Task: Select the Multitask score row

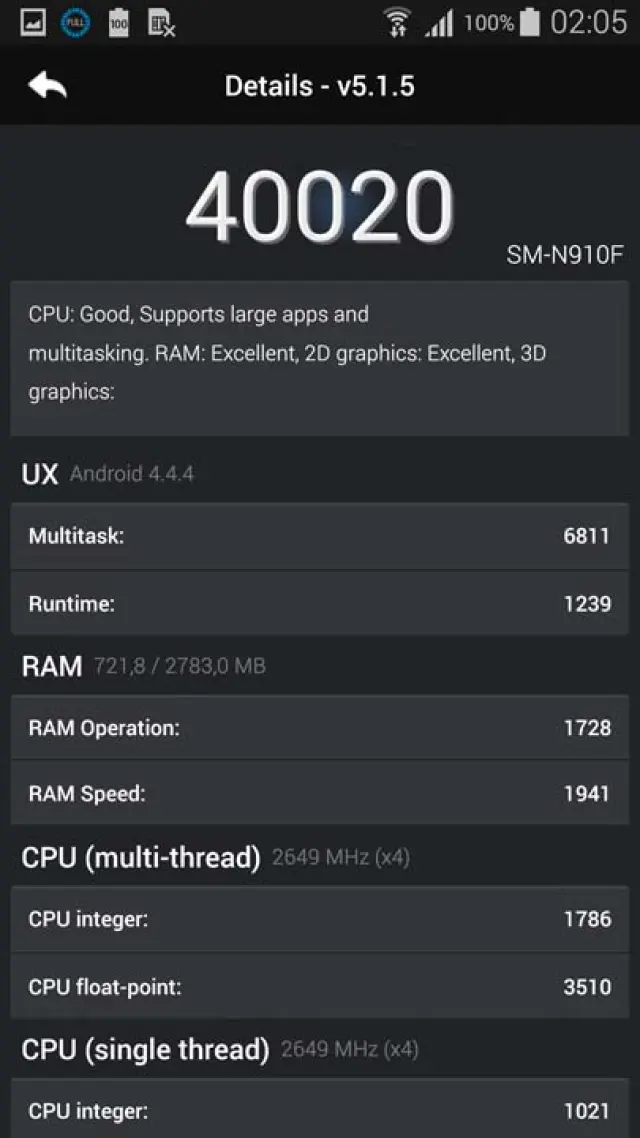Action: (x=320, y=536)
